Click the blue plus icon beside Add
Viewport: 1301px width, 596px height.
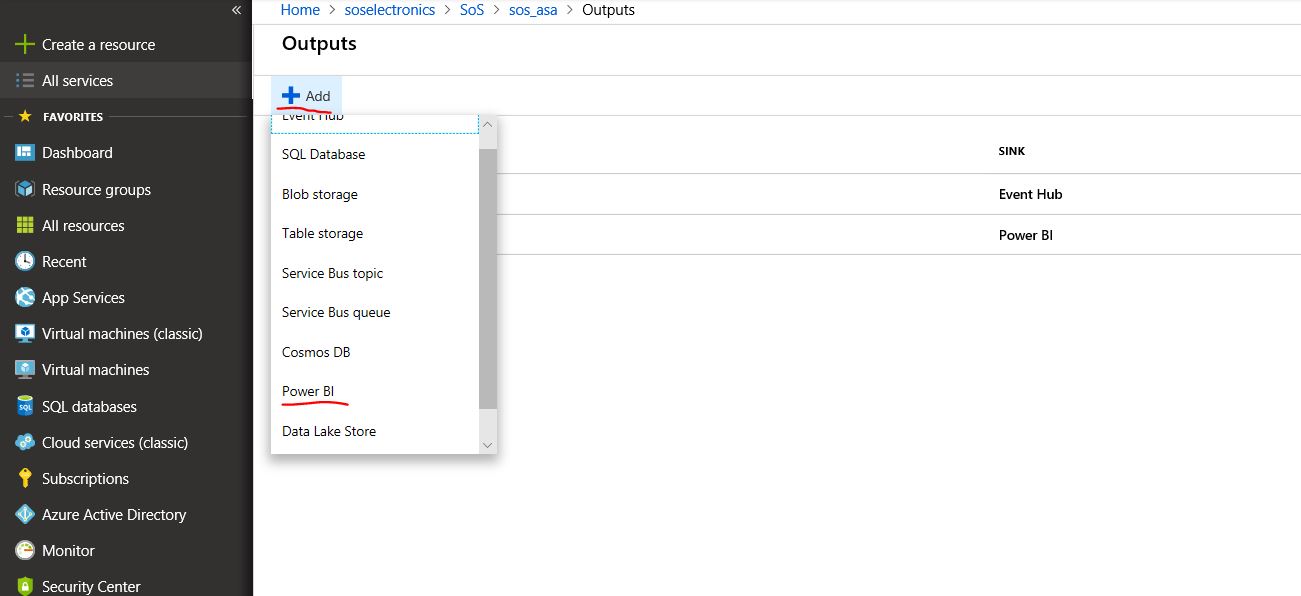(x=290, y=95)
